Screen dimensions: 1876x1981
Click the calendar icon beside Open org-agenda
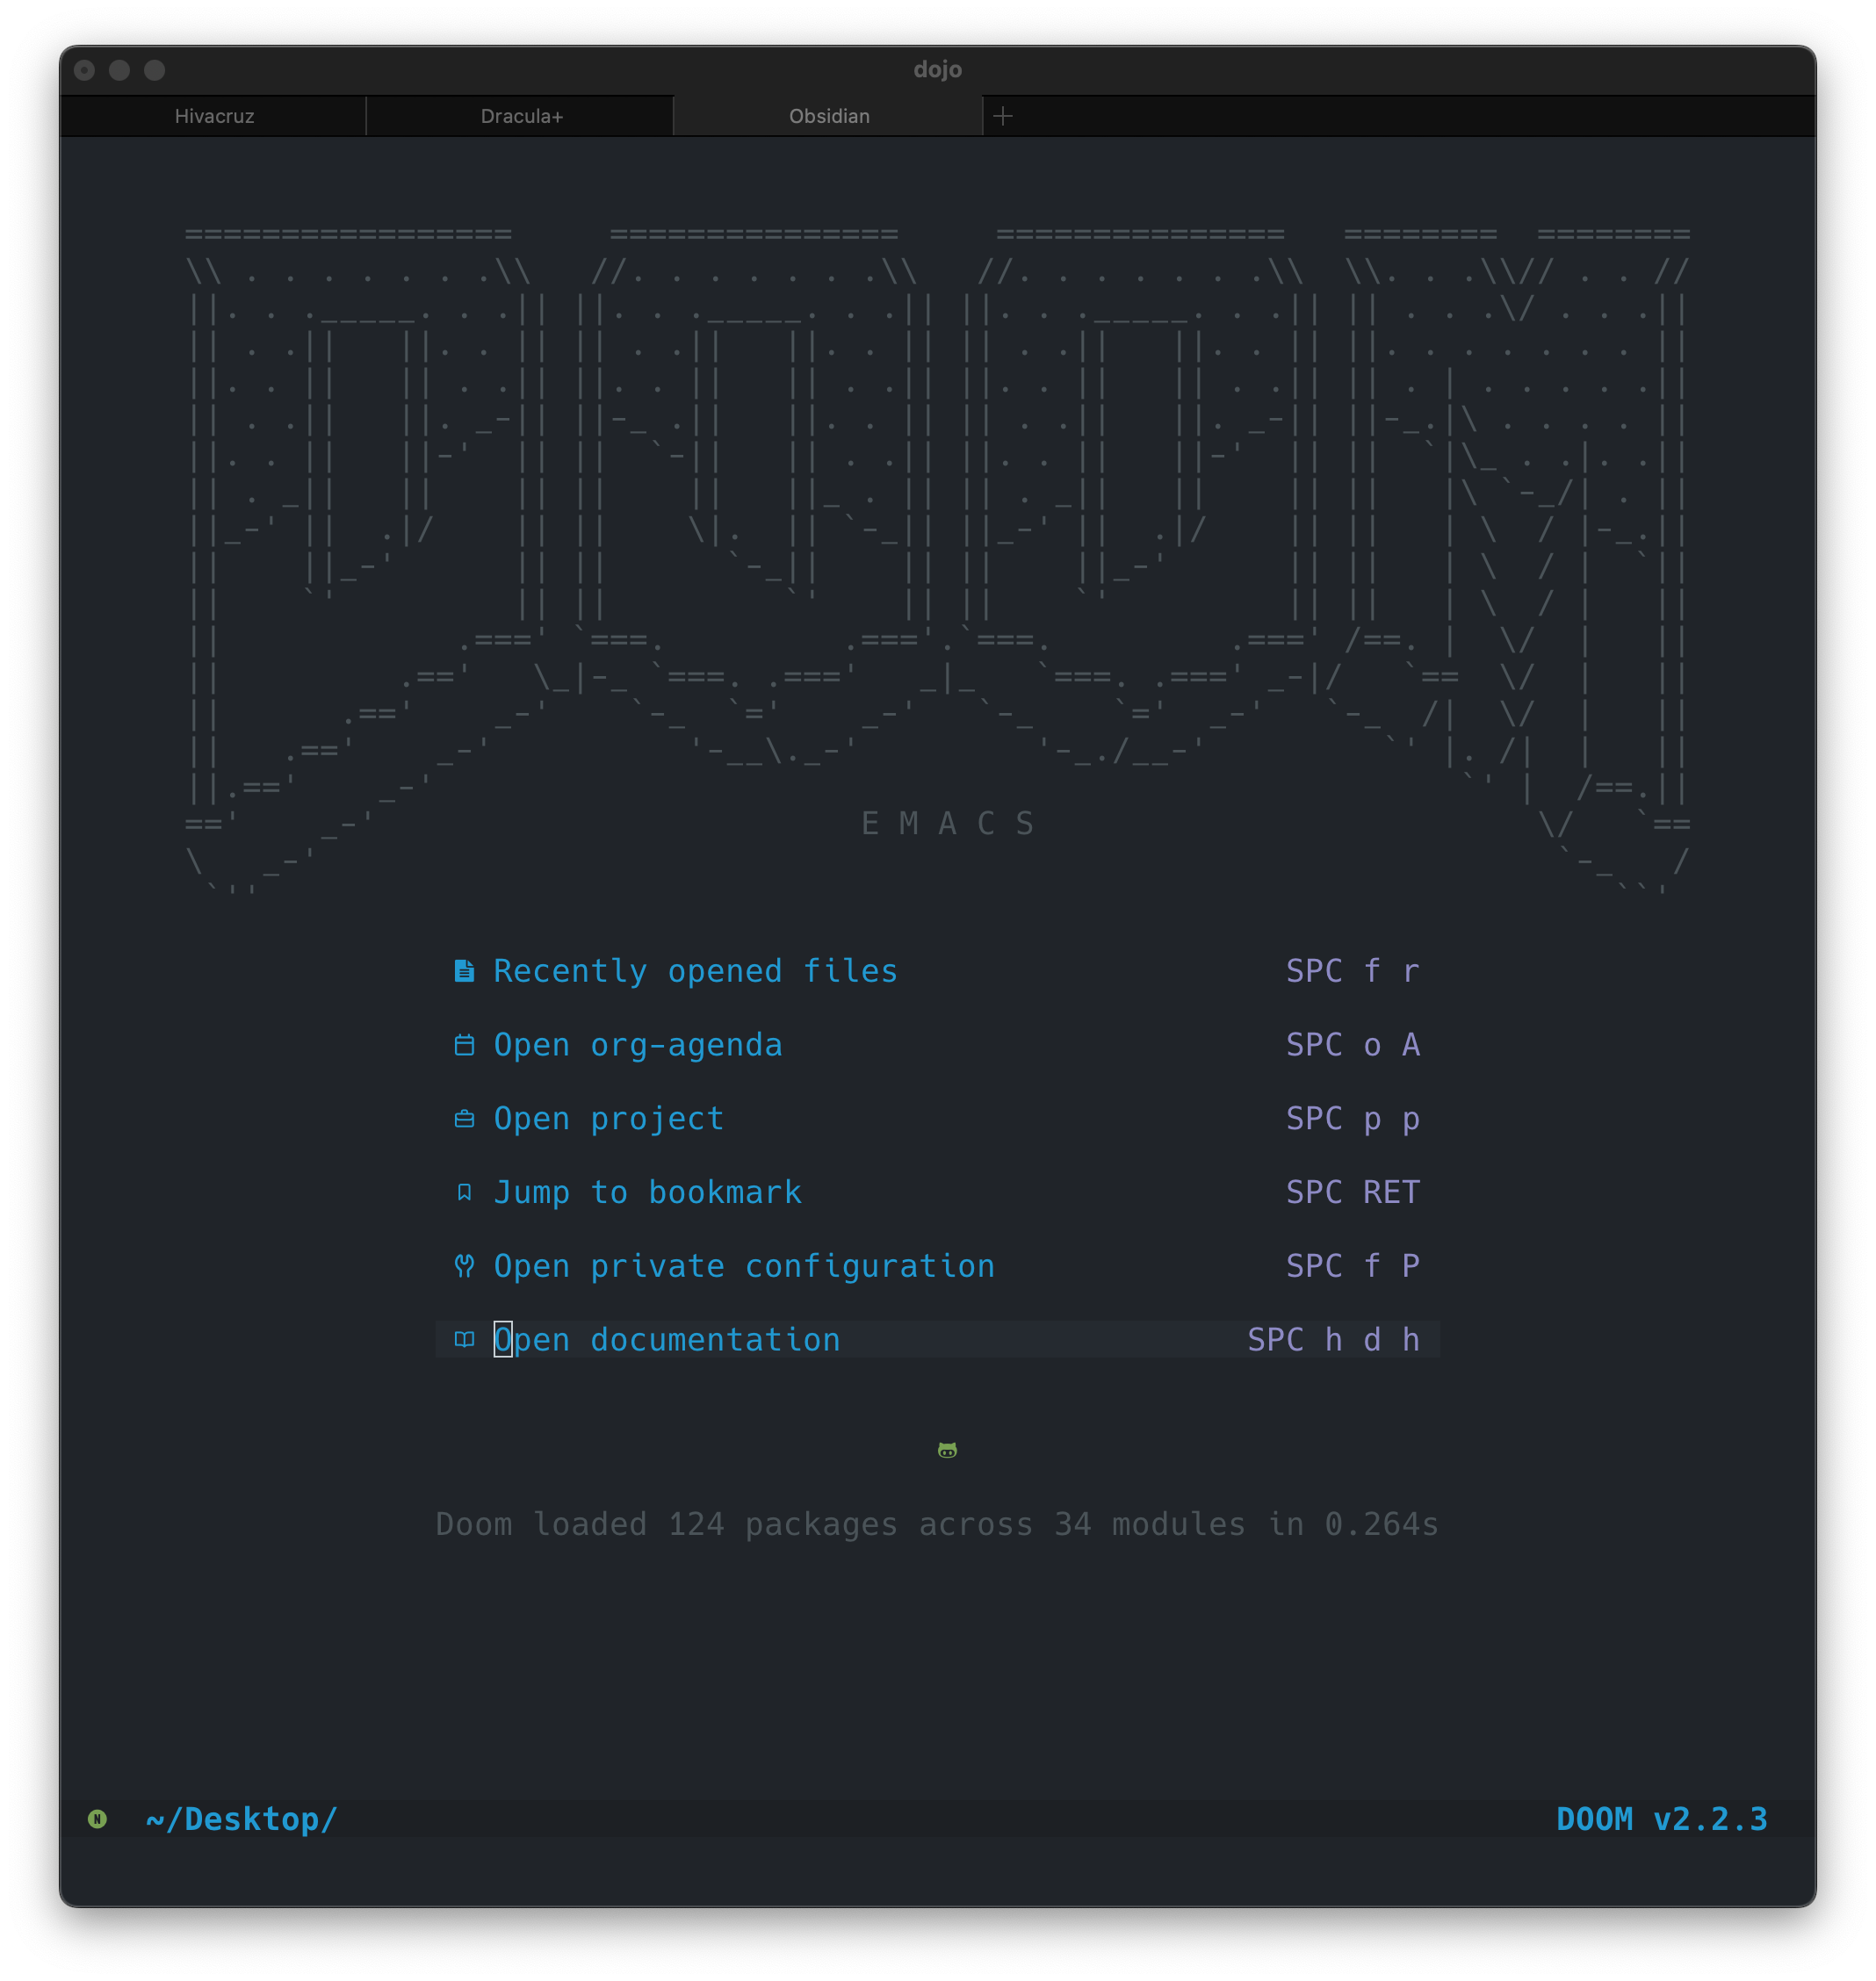pyautogui.click(x=464, y=1045)
